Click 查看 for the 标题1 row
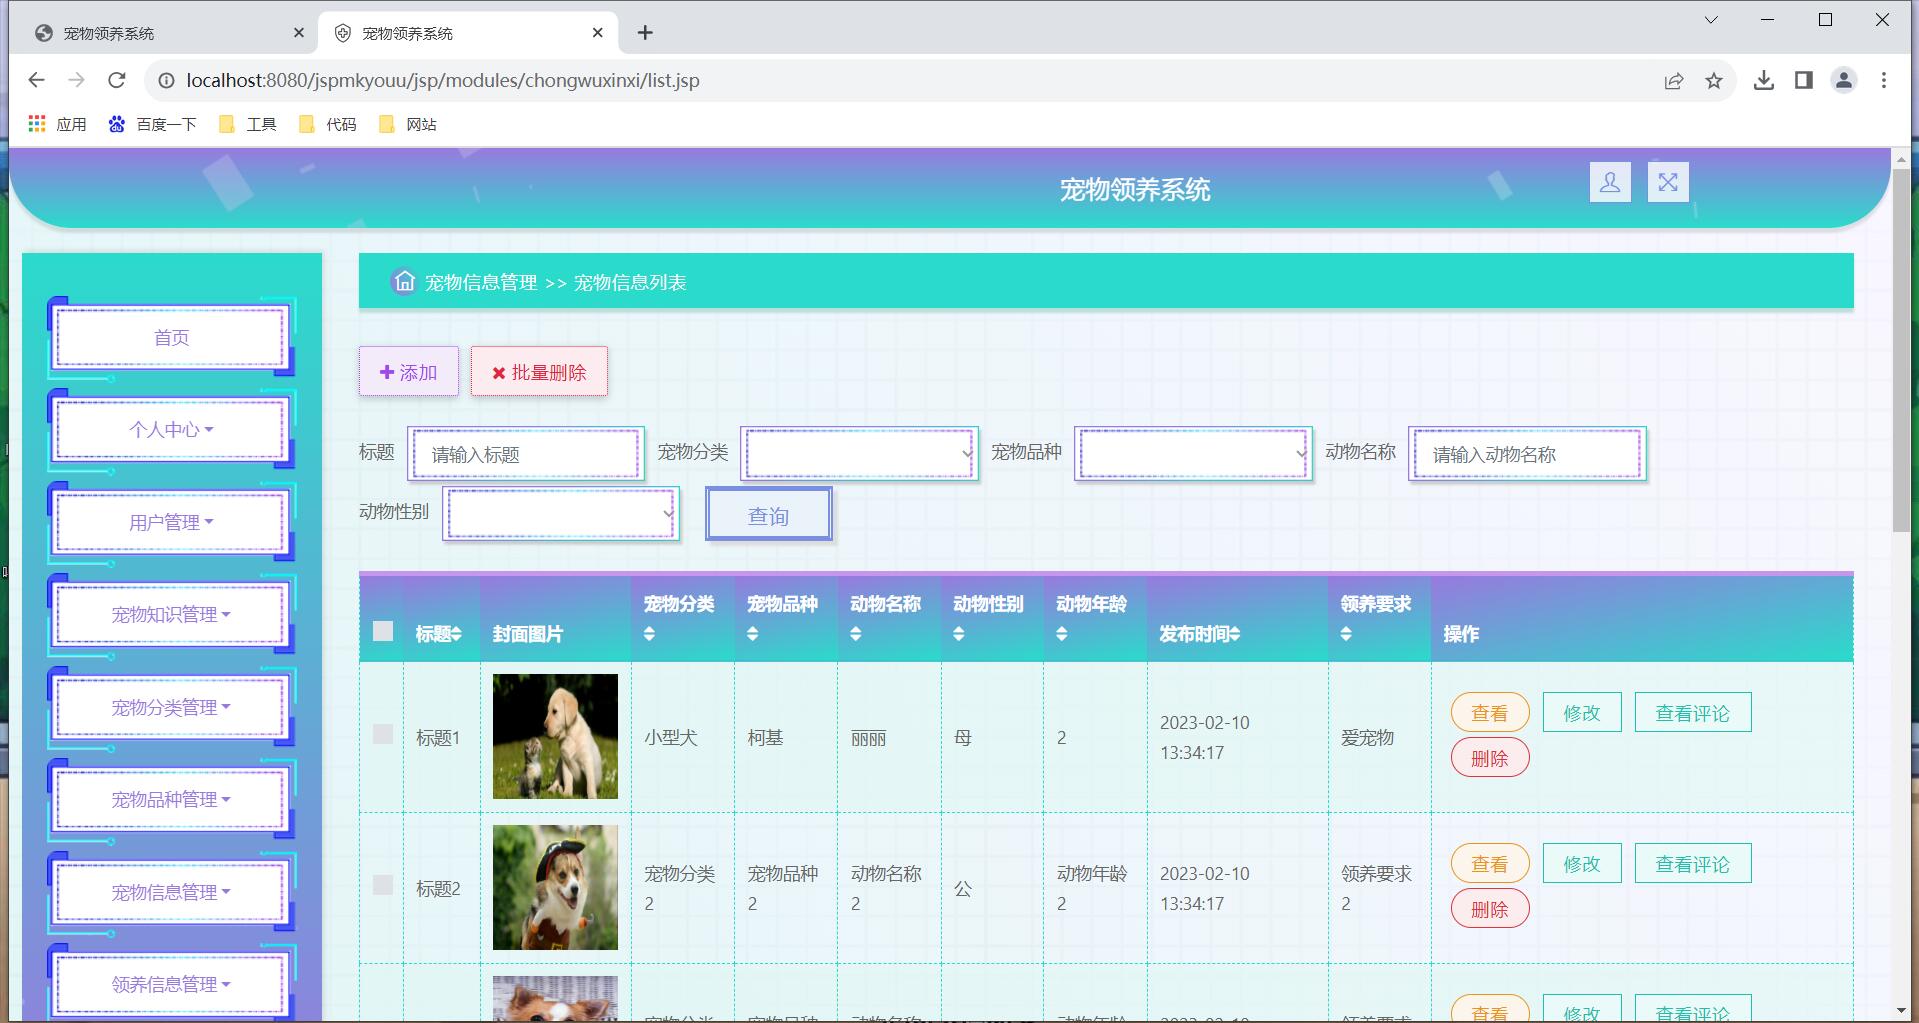Viewport: 1919px width, 1023px height. [x=1490, y=713]
